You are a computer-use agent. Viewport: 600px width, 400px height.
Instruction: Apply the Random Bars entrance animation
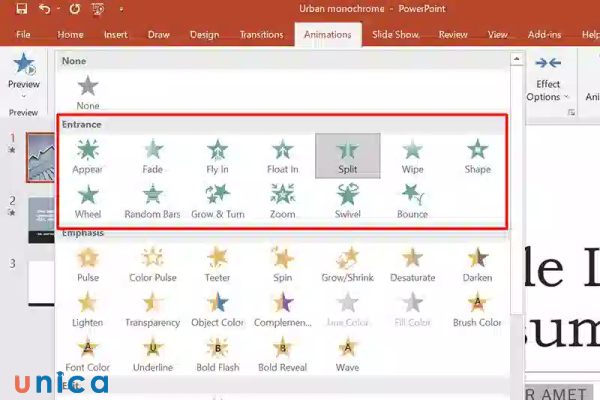tap(152, 199)
